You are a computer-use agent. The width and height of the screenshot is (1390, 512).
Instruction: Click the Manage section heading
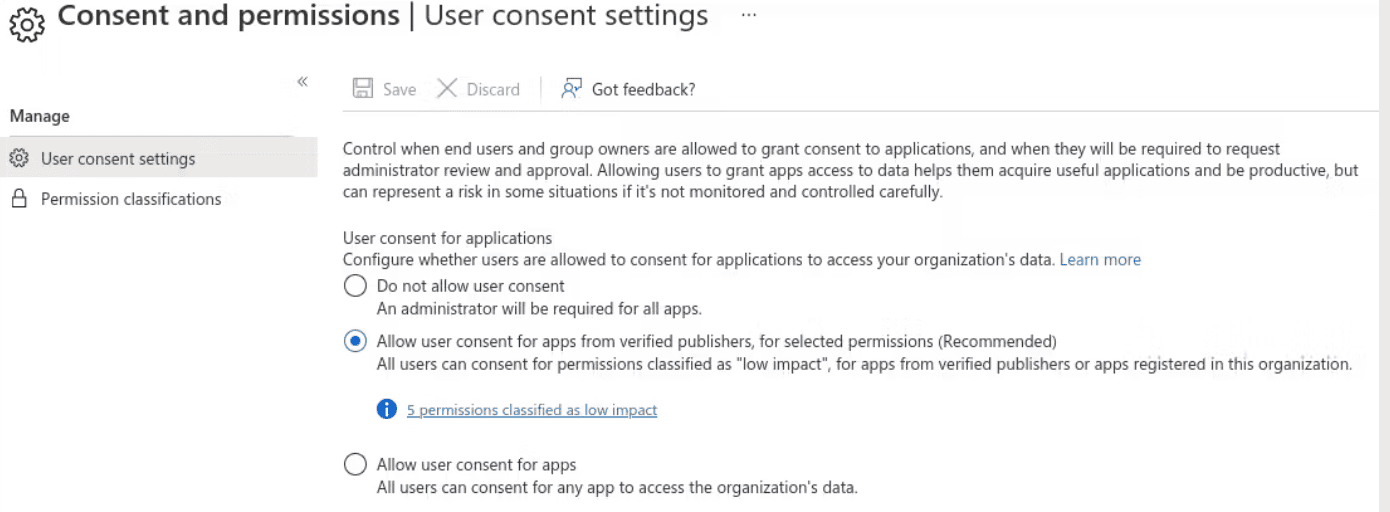tap(40, 116)
